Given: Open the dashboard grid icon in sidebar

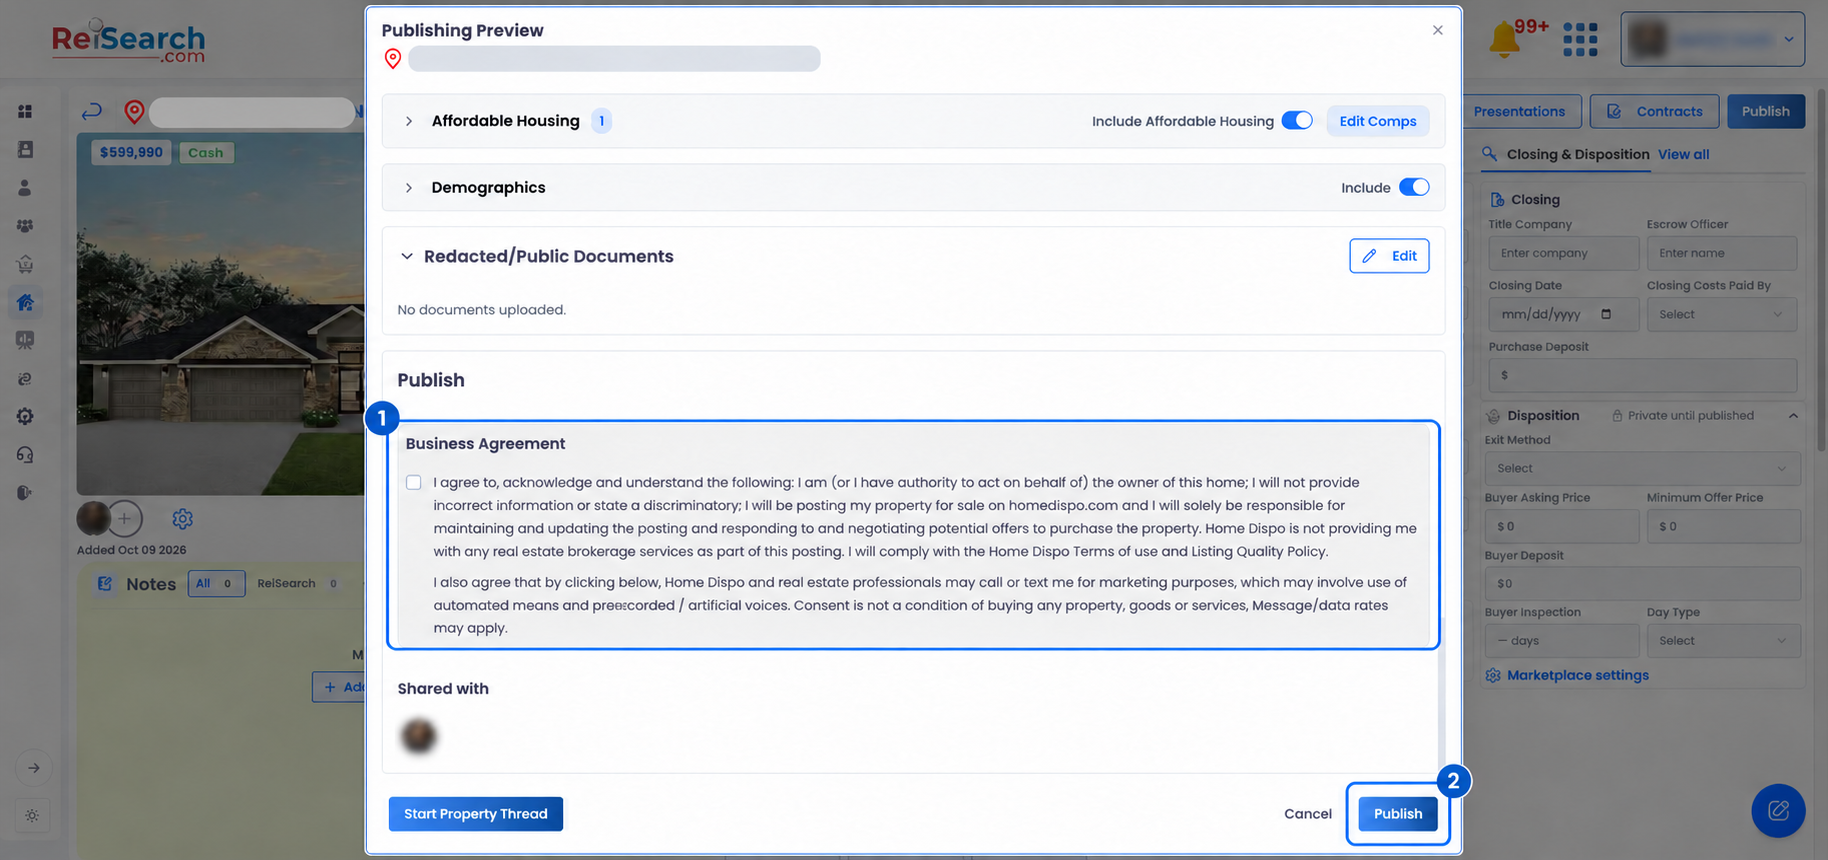Looking at the screenshot, I should 25,111.
